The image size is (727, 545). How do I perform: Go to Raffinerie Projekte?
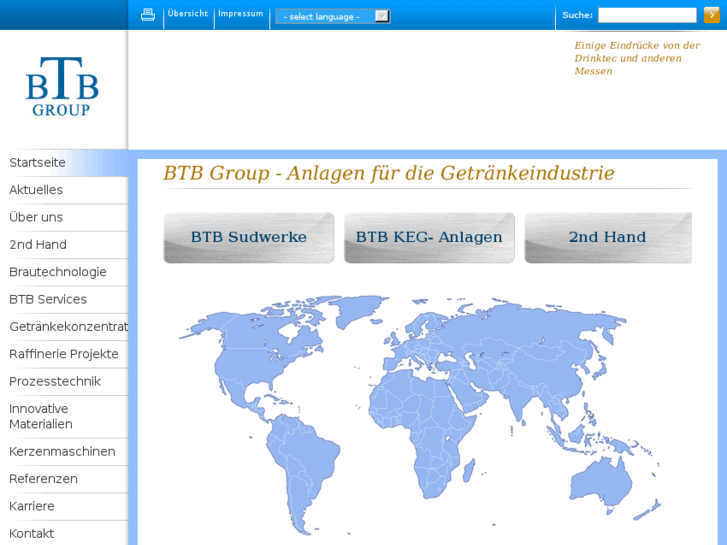[x=64, y=354]
